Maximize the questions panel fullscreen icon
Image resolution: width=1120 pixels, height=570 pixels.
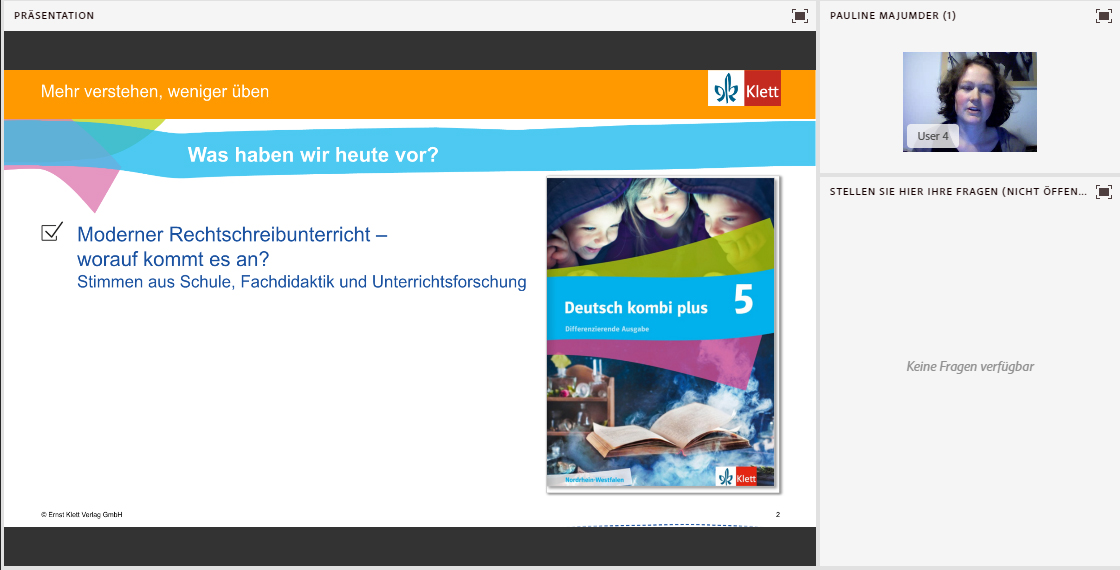(x=1104, y=191)
